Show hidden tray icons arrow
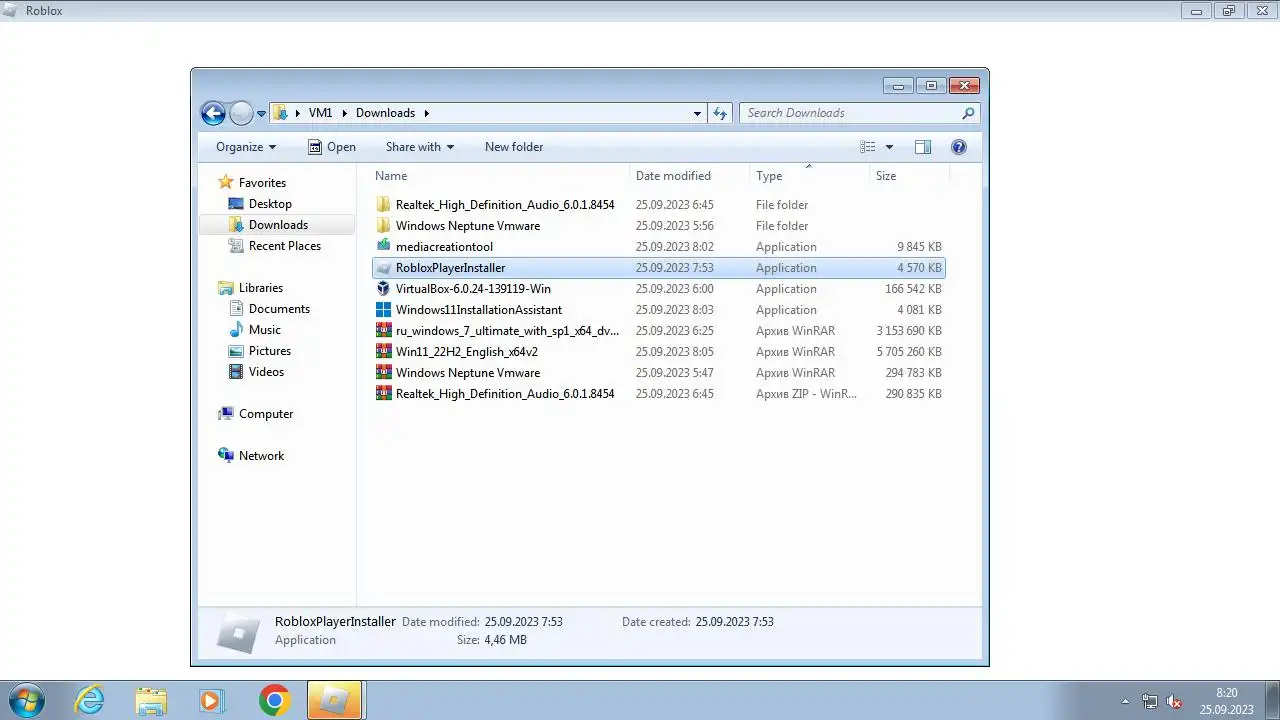Image resolution: width=1280 pixels, height=720 pixels. pos(1126,701)
